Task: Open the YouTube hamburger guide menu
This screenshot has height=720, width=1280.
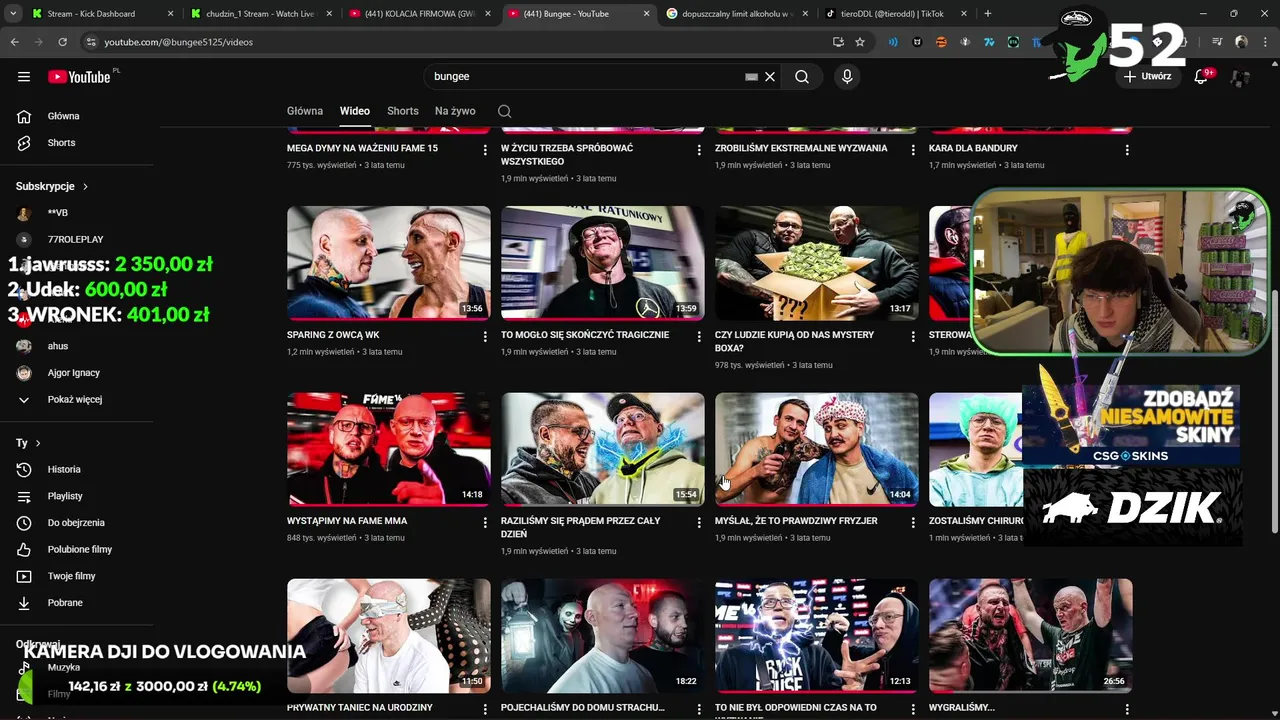Action: 24,77
